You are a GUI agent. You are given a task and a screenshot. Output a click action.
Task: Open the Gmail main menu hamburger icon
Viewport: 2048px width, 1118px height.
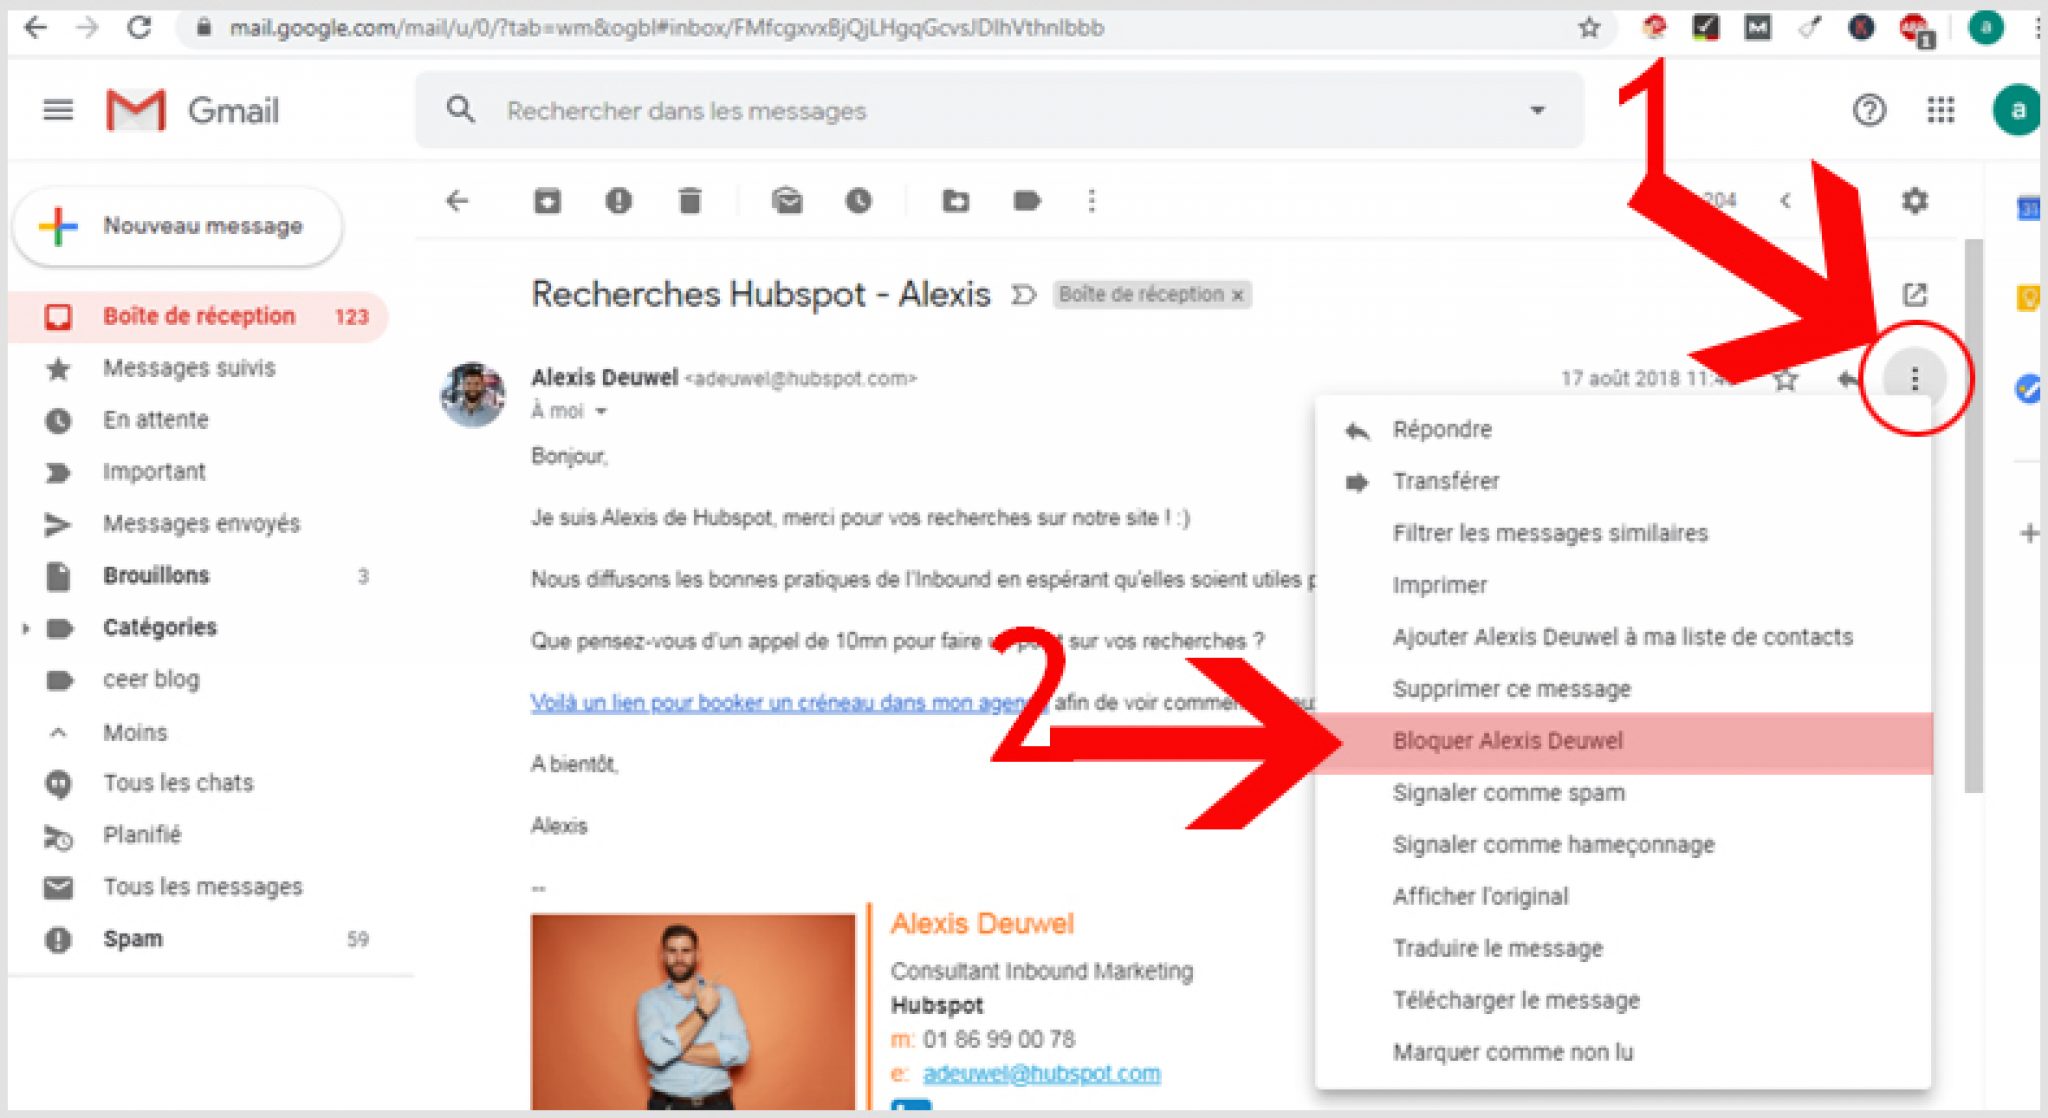coord(58,110)
